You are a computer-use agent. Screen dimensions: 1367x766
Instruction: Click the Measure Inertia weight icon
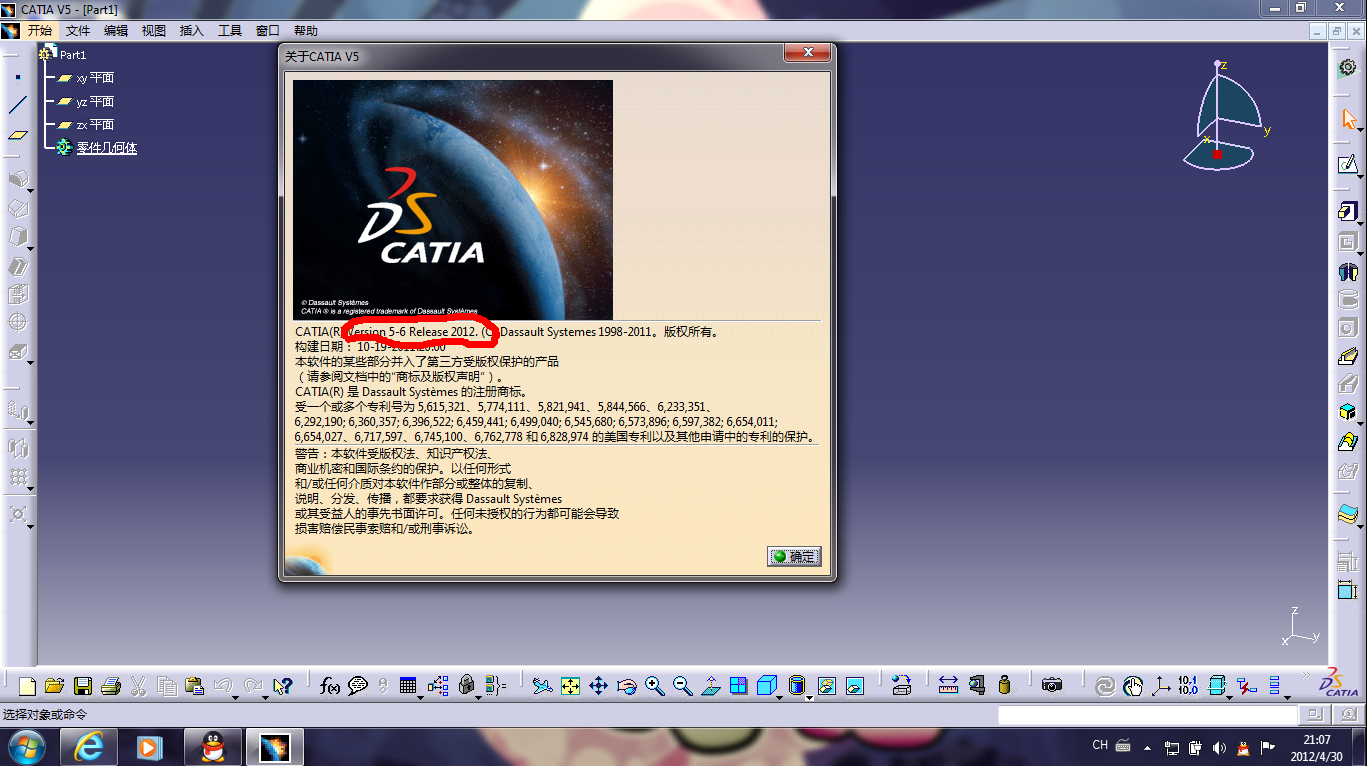tap(1005, 686)
